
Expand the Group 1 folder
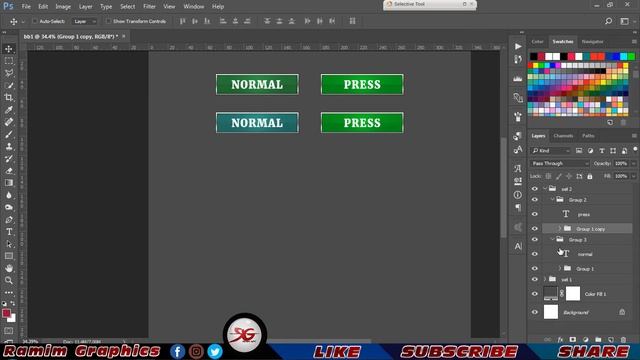(560, 268)
